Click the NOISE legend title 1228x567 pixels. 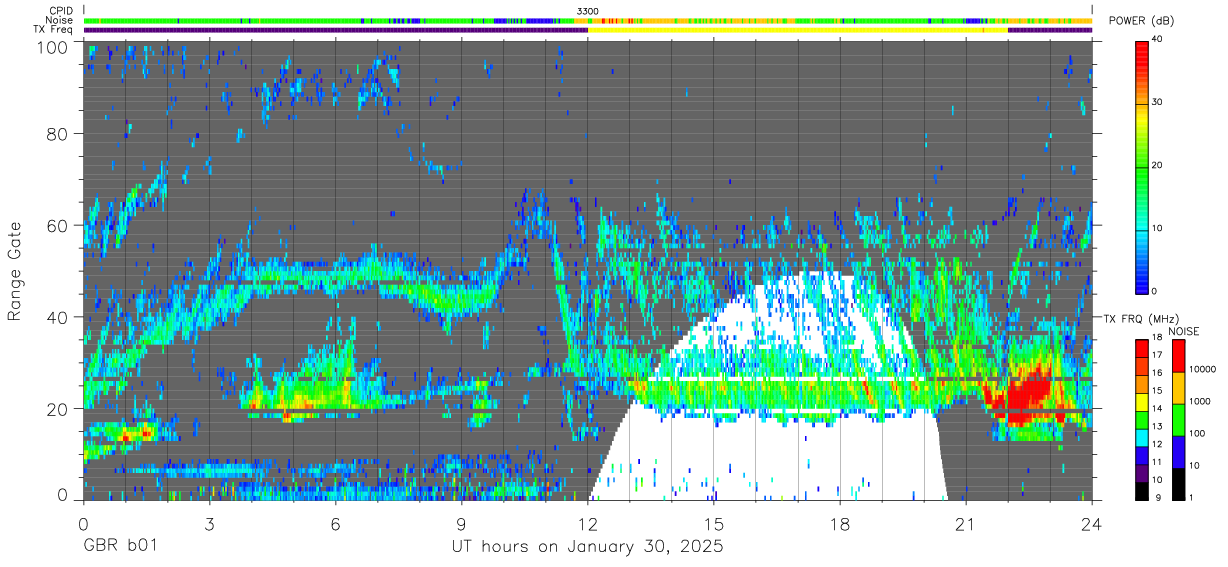(1182, 331)
